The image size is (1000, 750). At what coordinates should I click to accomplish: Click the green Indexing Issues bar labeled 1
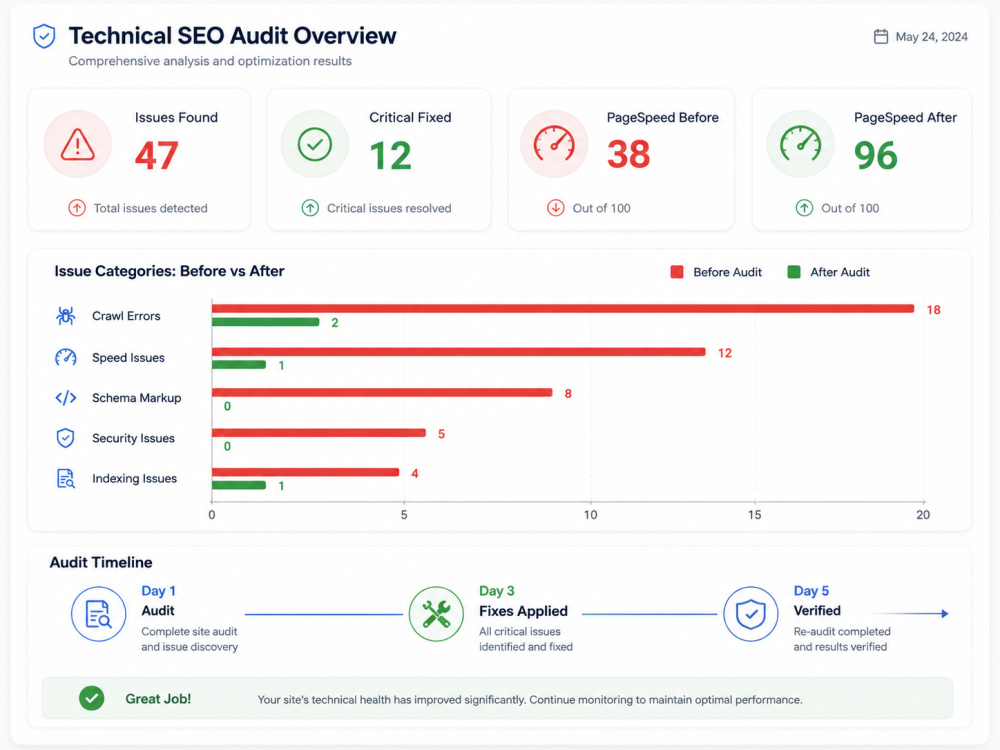coord(239,485)
